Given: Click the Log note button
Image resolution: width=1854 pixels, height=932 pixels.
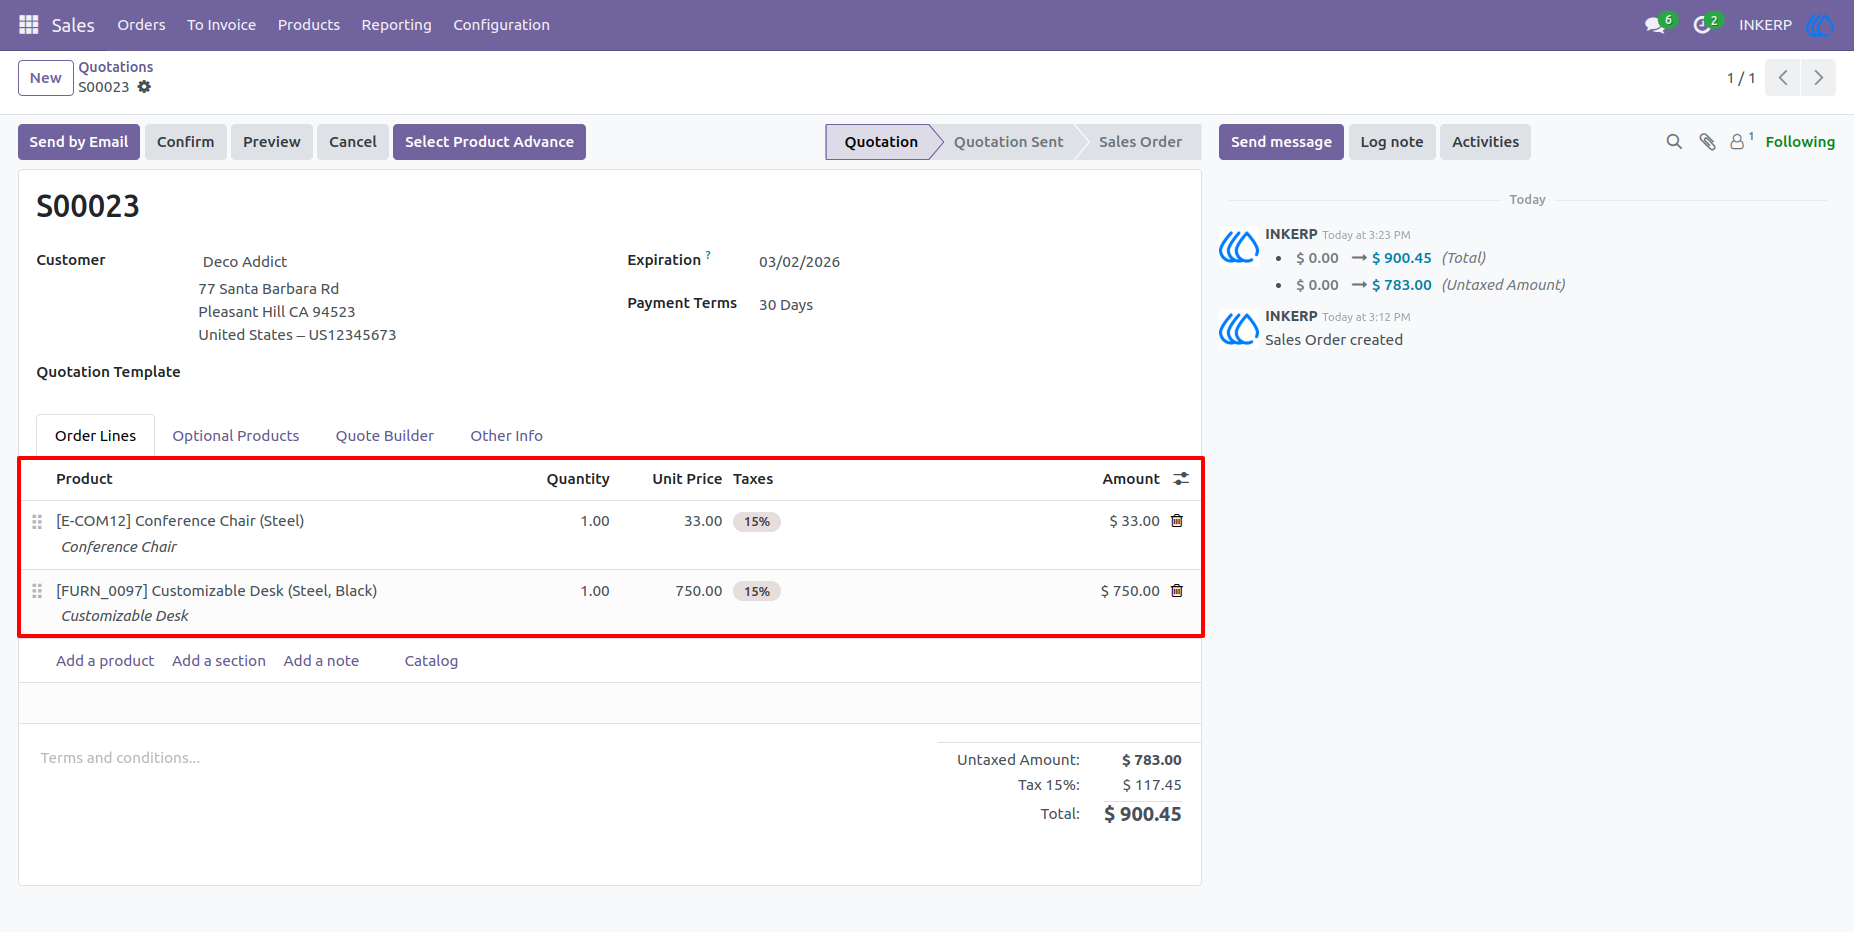Looking at the screenshot, I should point(1392,142).
